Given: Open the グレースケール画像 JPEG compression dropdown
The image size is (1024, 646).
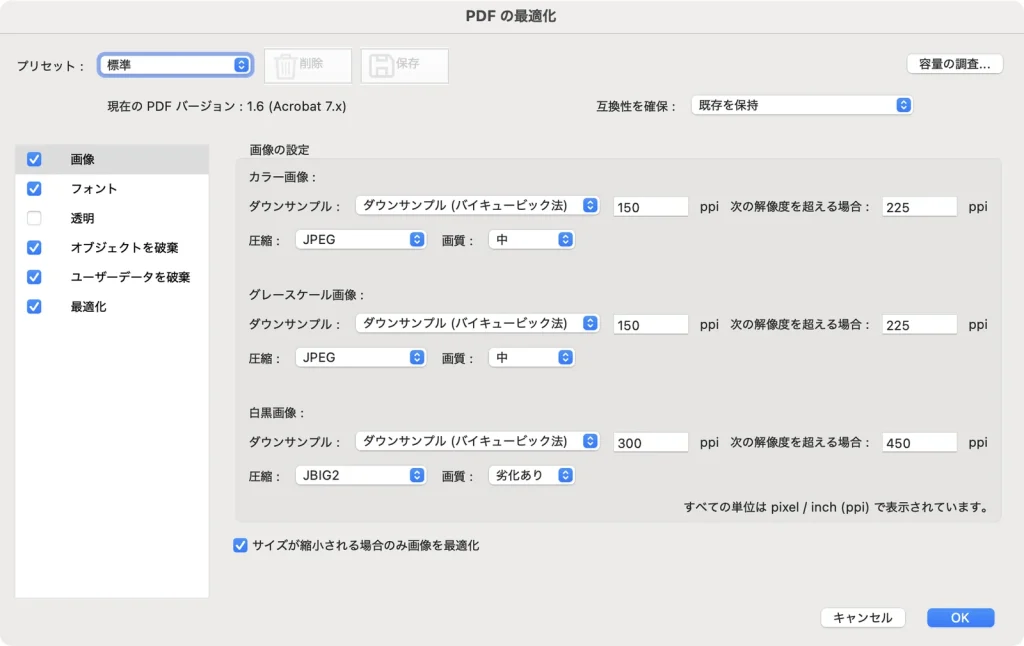Looking at the screenshot, I should point(360,358).
